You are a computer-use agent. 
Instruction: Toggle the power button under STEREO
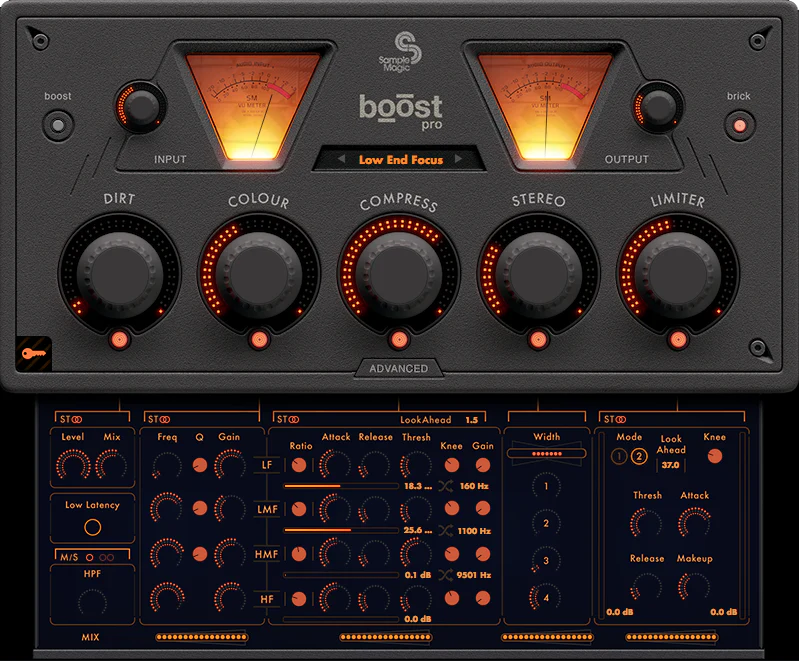tap(538, 339)
